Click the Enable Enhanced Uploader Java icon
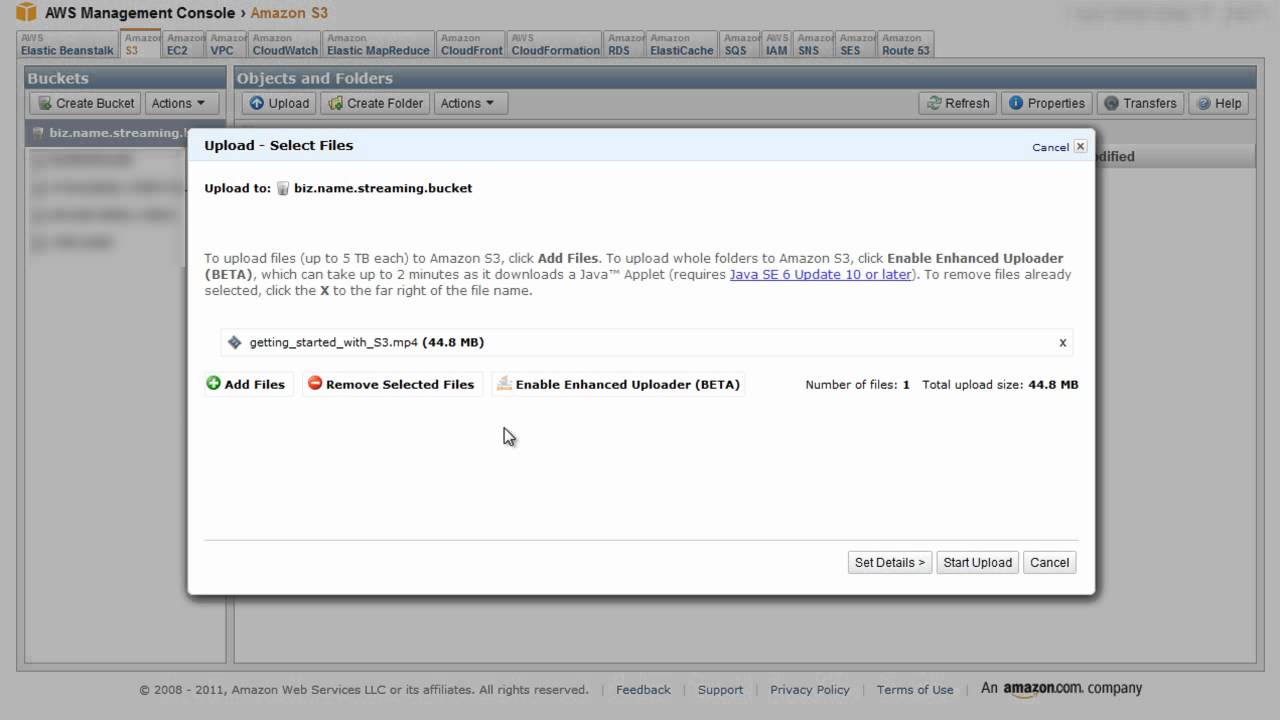Screen dimensions: 1280x720 tap(504, 383)
